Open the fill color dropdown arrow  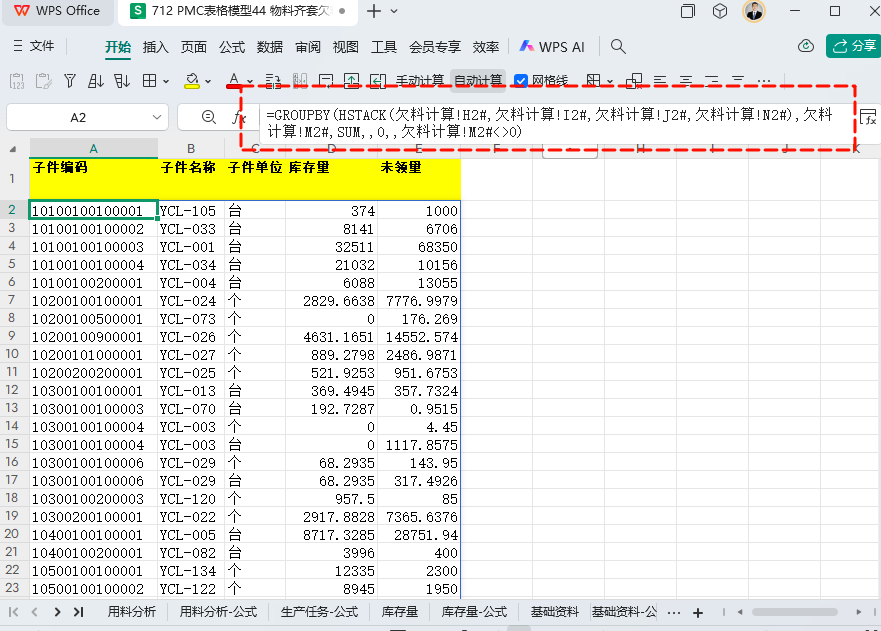click(x=208, y=81)
